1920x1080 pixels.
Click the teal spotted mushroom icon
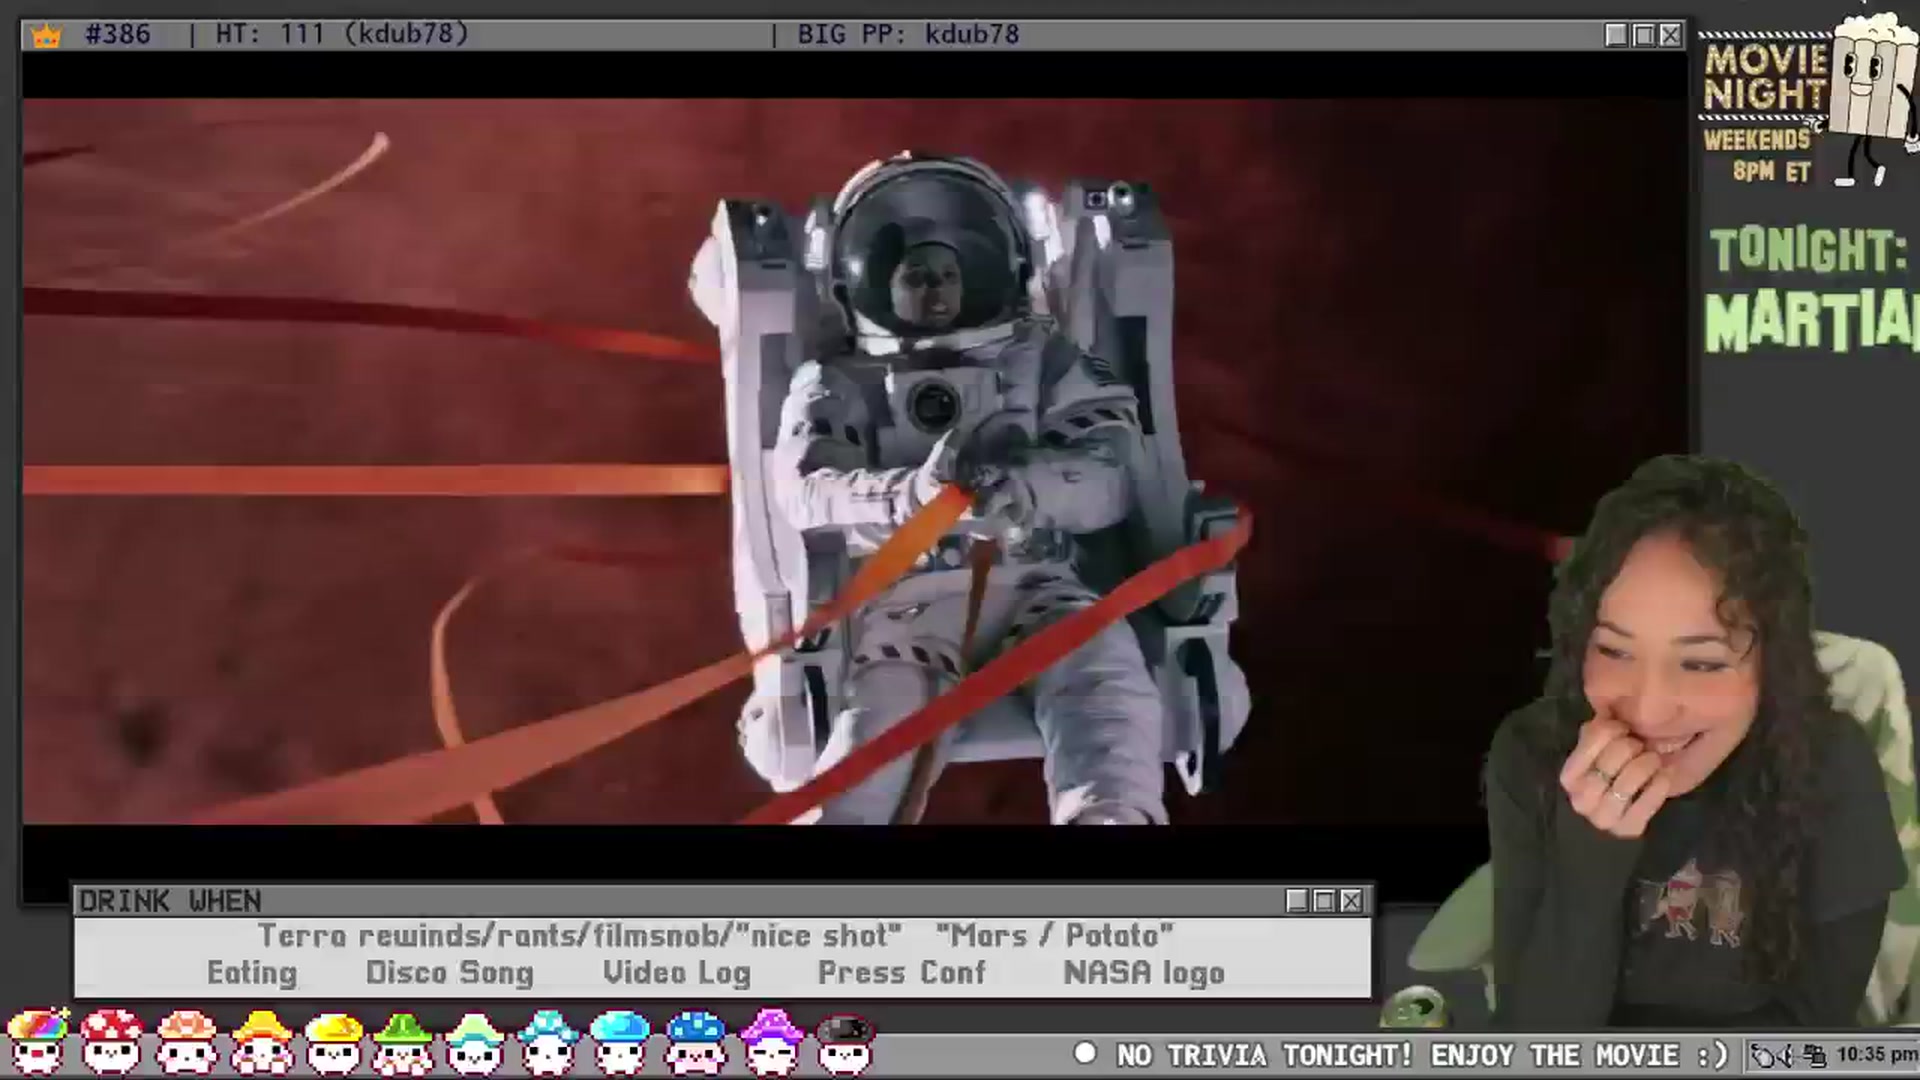pyautogui.click(x=548, y=1043)
